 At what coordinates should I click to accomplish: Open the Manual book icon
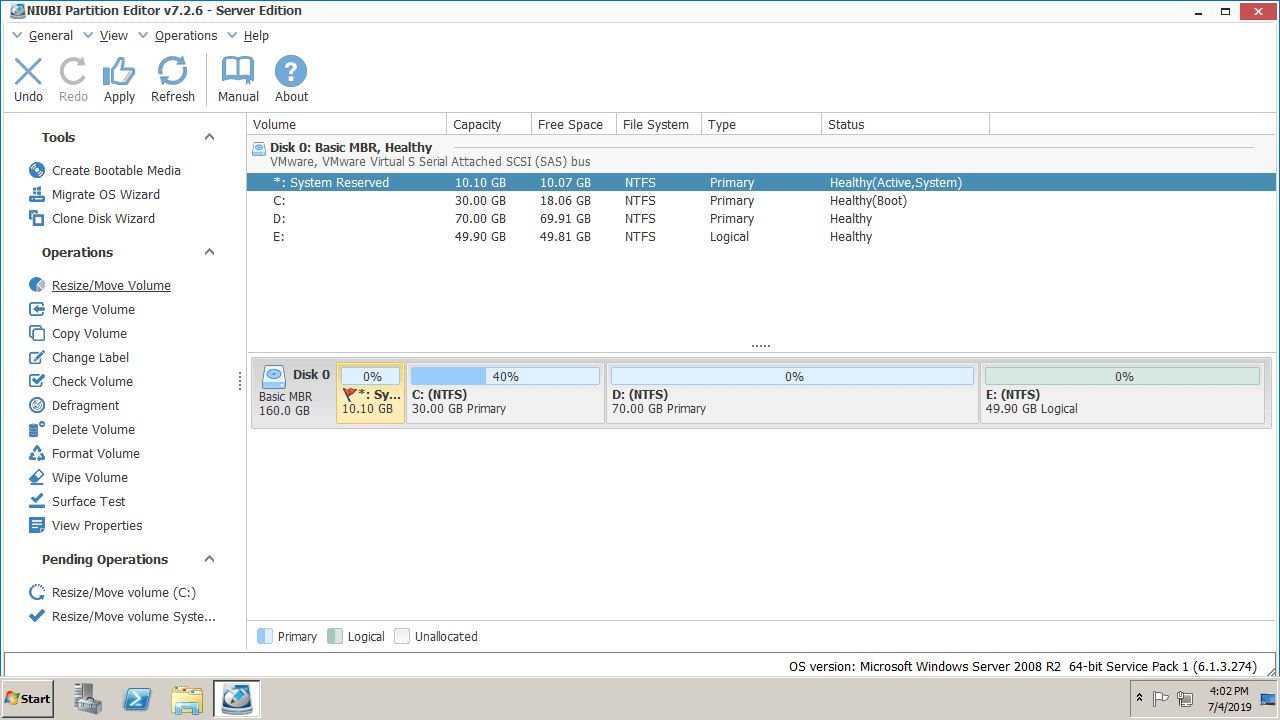[x=238, y=79]
